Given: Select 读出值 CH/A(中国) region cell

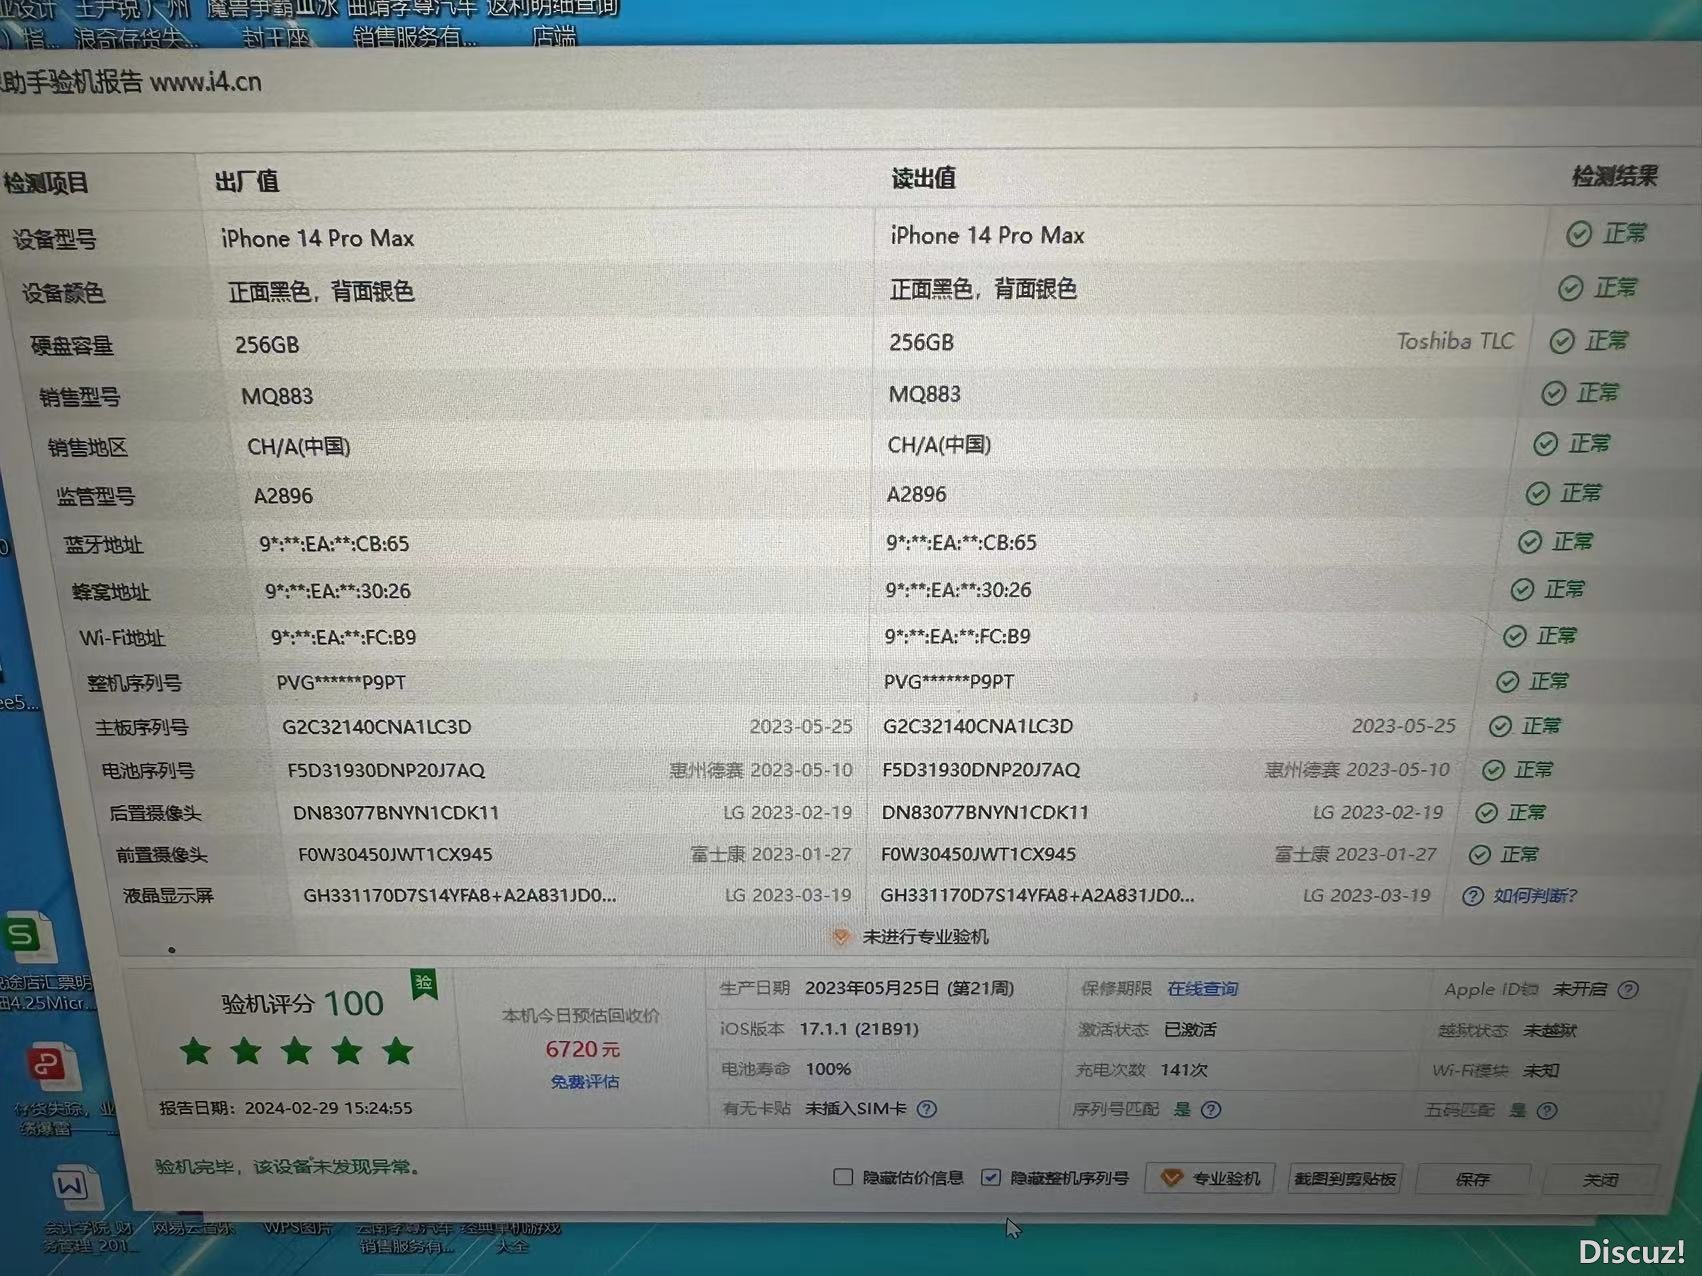Looking at the screenshot, I should (x=939, y=445).
